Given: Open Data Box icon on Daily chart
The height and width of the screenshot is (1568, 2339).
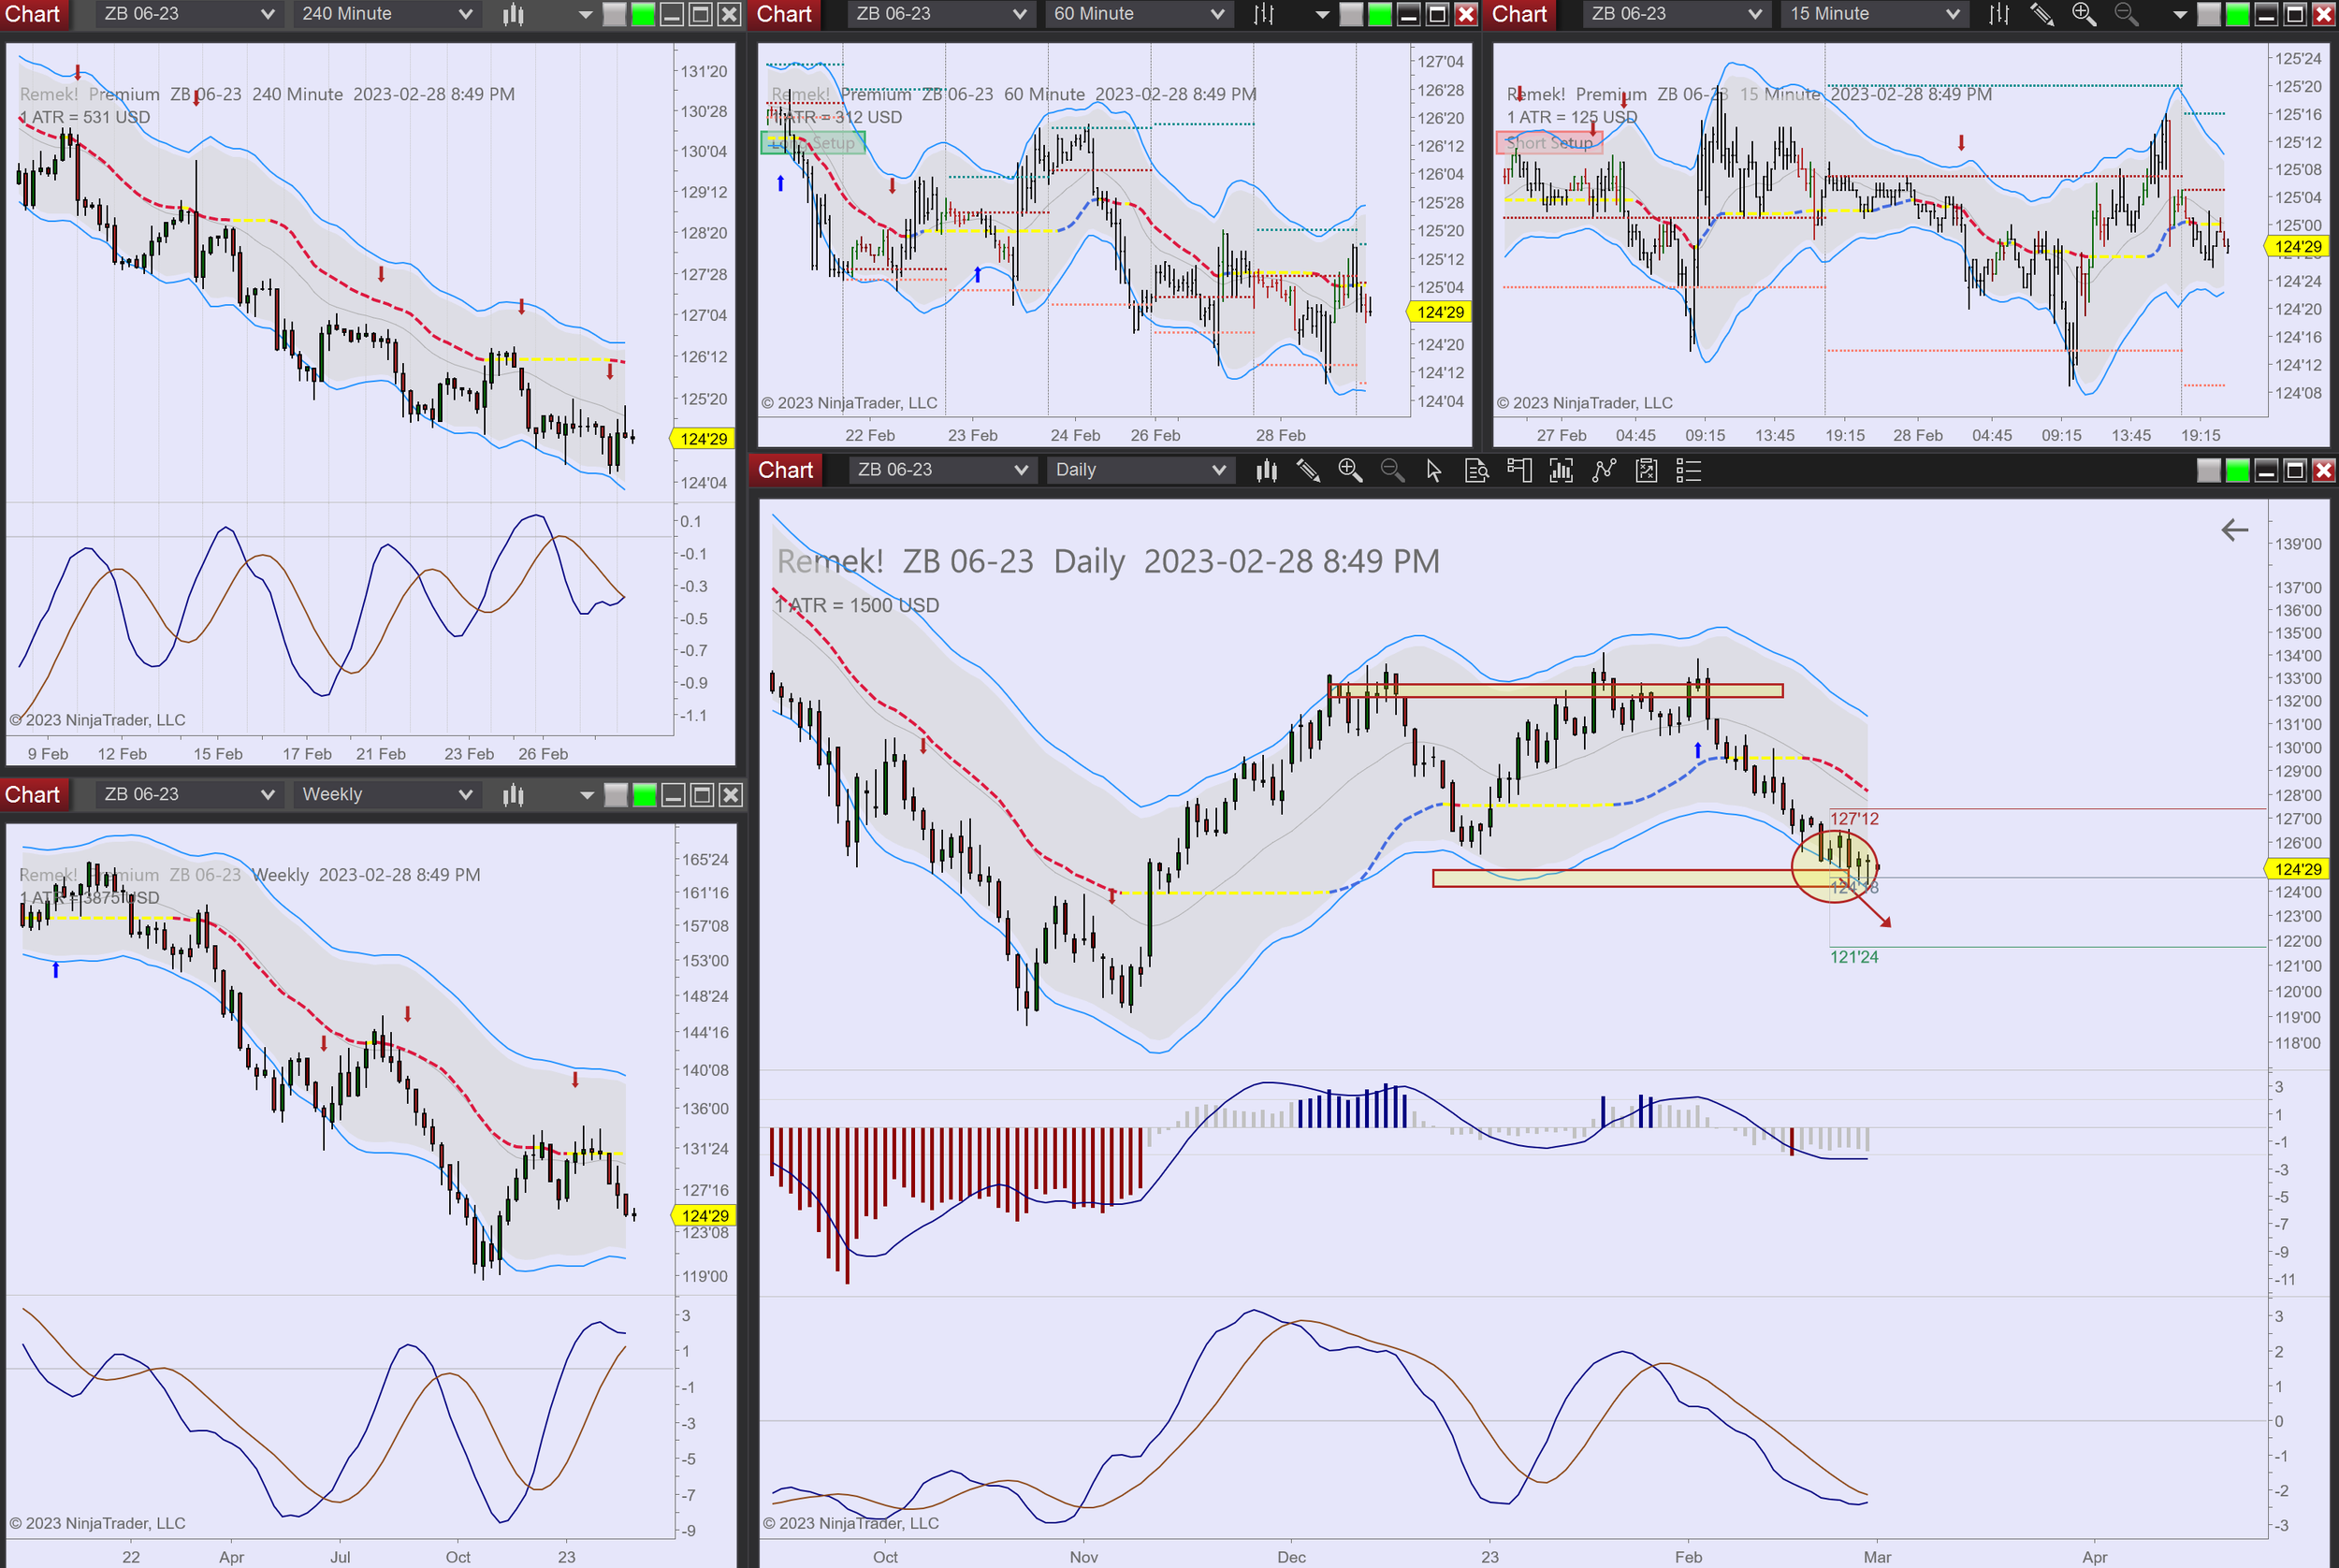Looking at the screenshot, I should (x=1476, y=470).
